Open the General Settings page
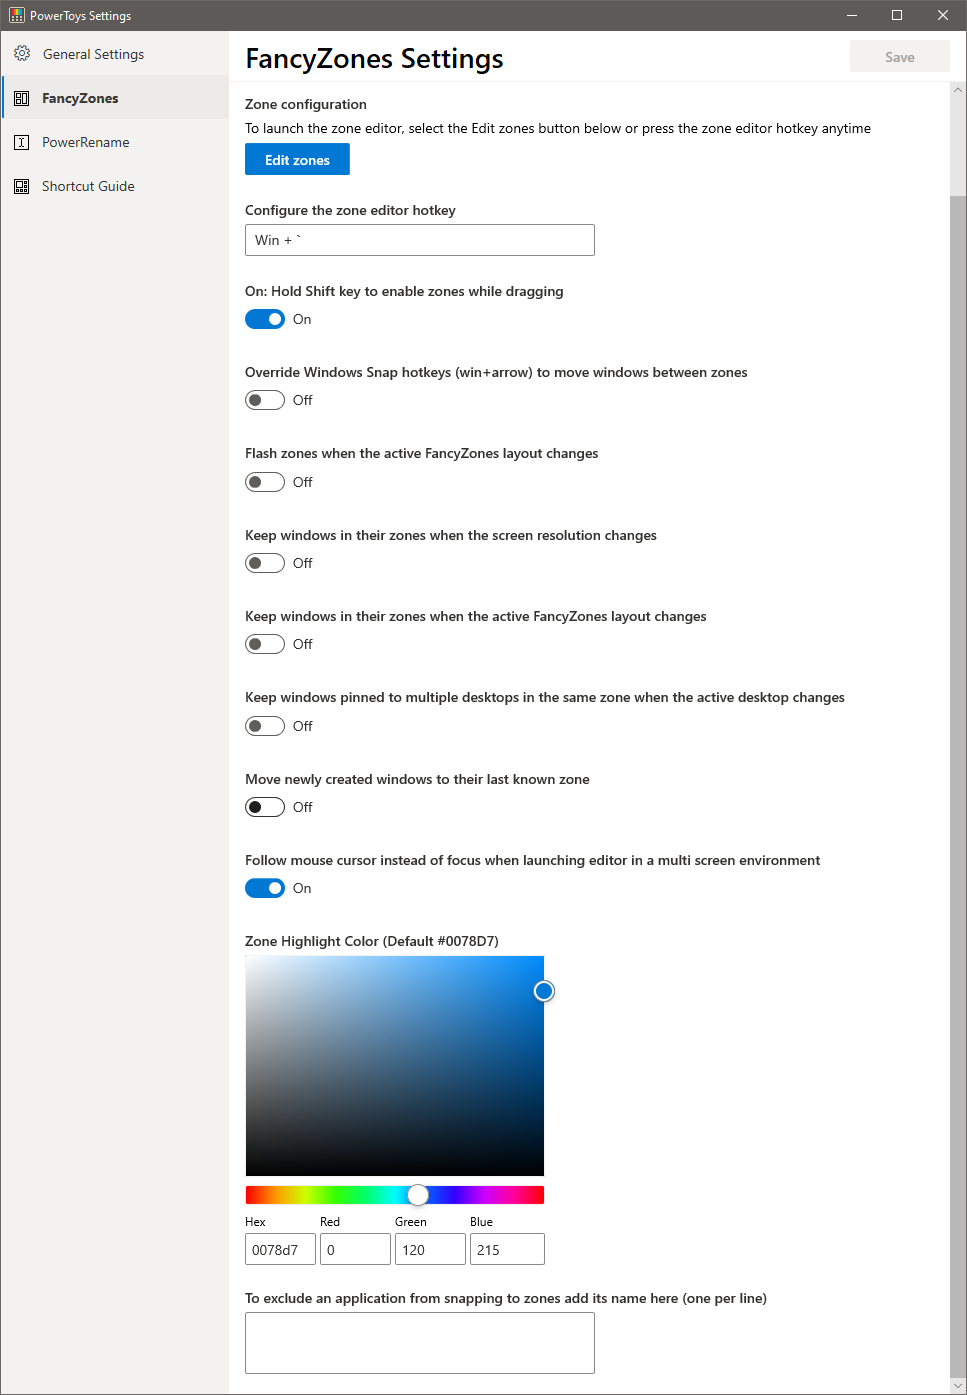The width and height of the screenshot is (967, 1395). point(93,54)
